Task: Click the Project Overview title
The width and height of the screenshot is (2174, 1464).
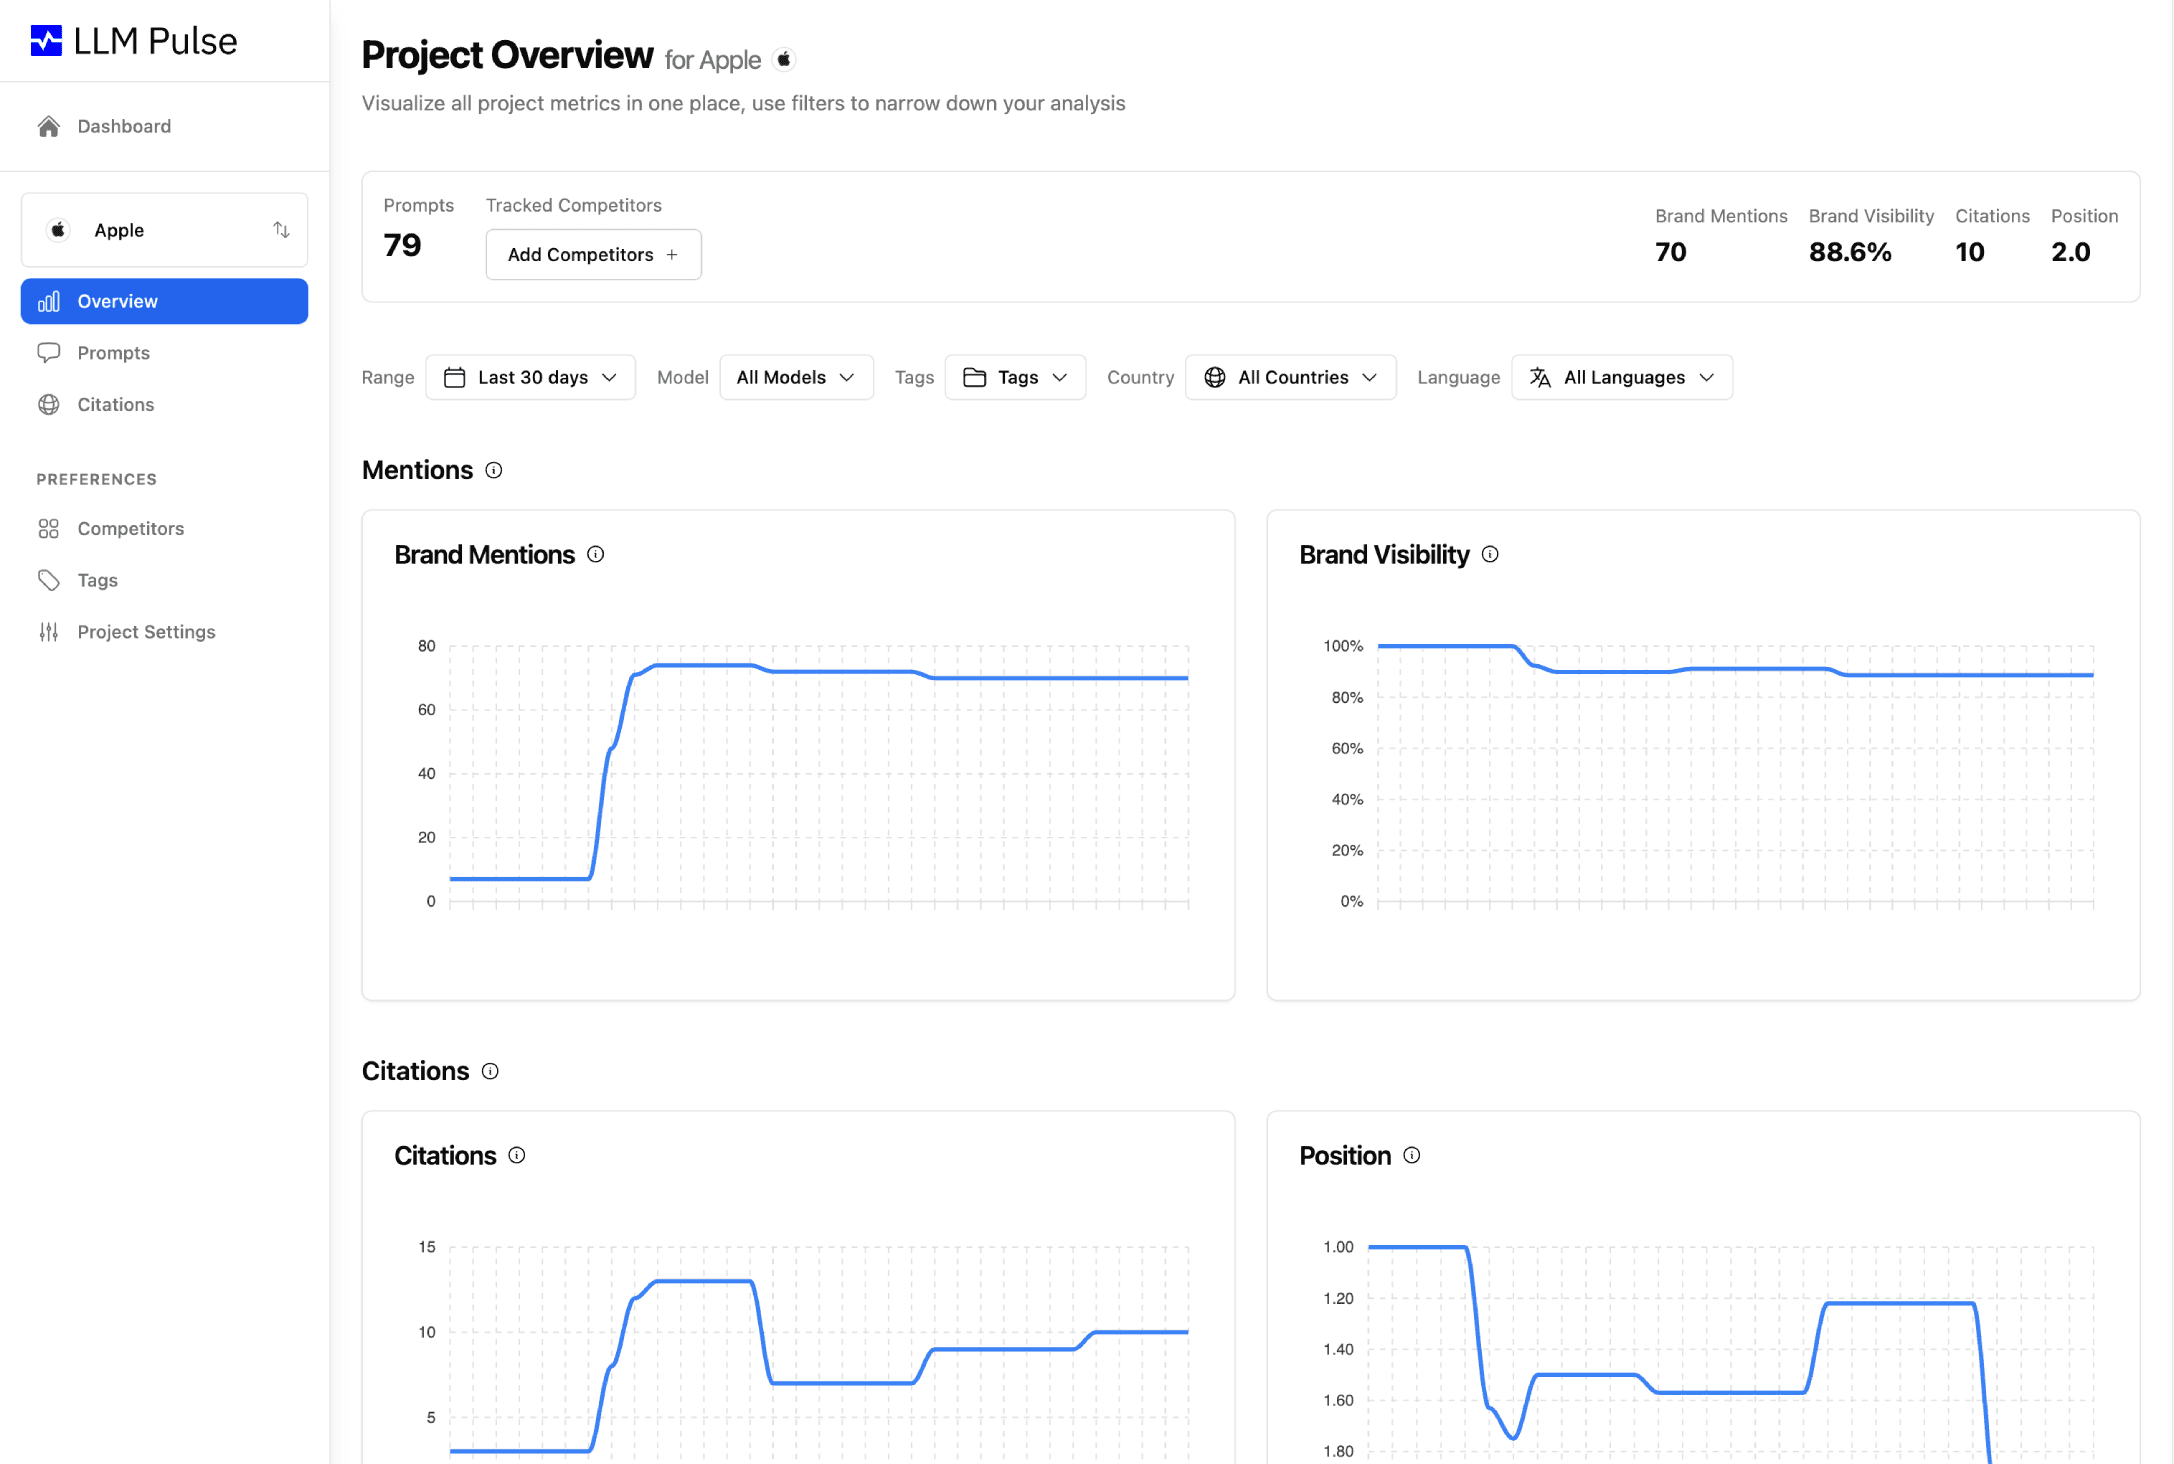Action: pos(507,55)
